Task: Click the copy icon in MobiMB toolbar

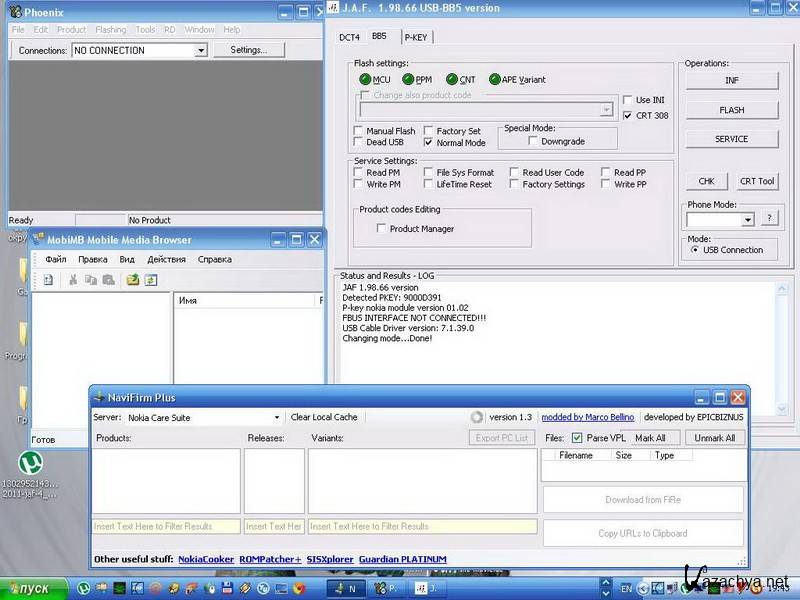Action: tap(91, 281)
